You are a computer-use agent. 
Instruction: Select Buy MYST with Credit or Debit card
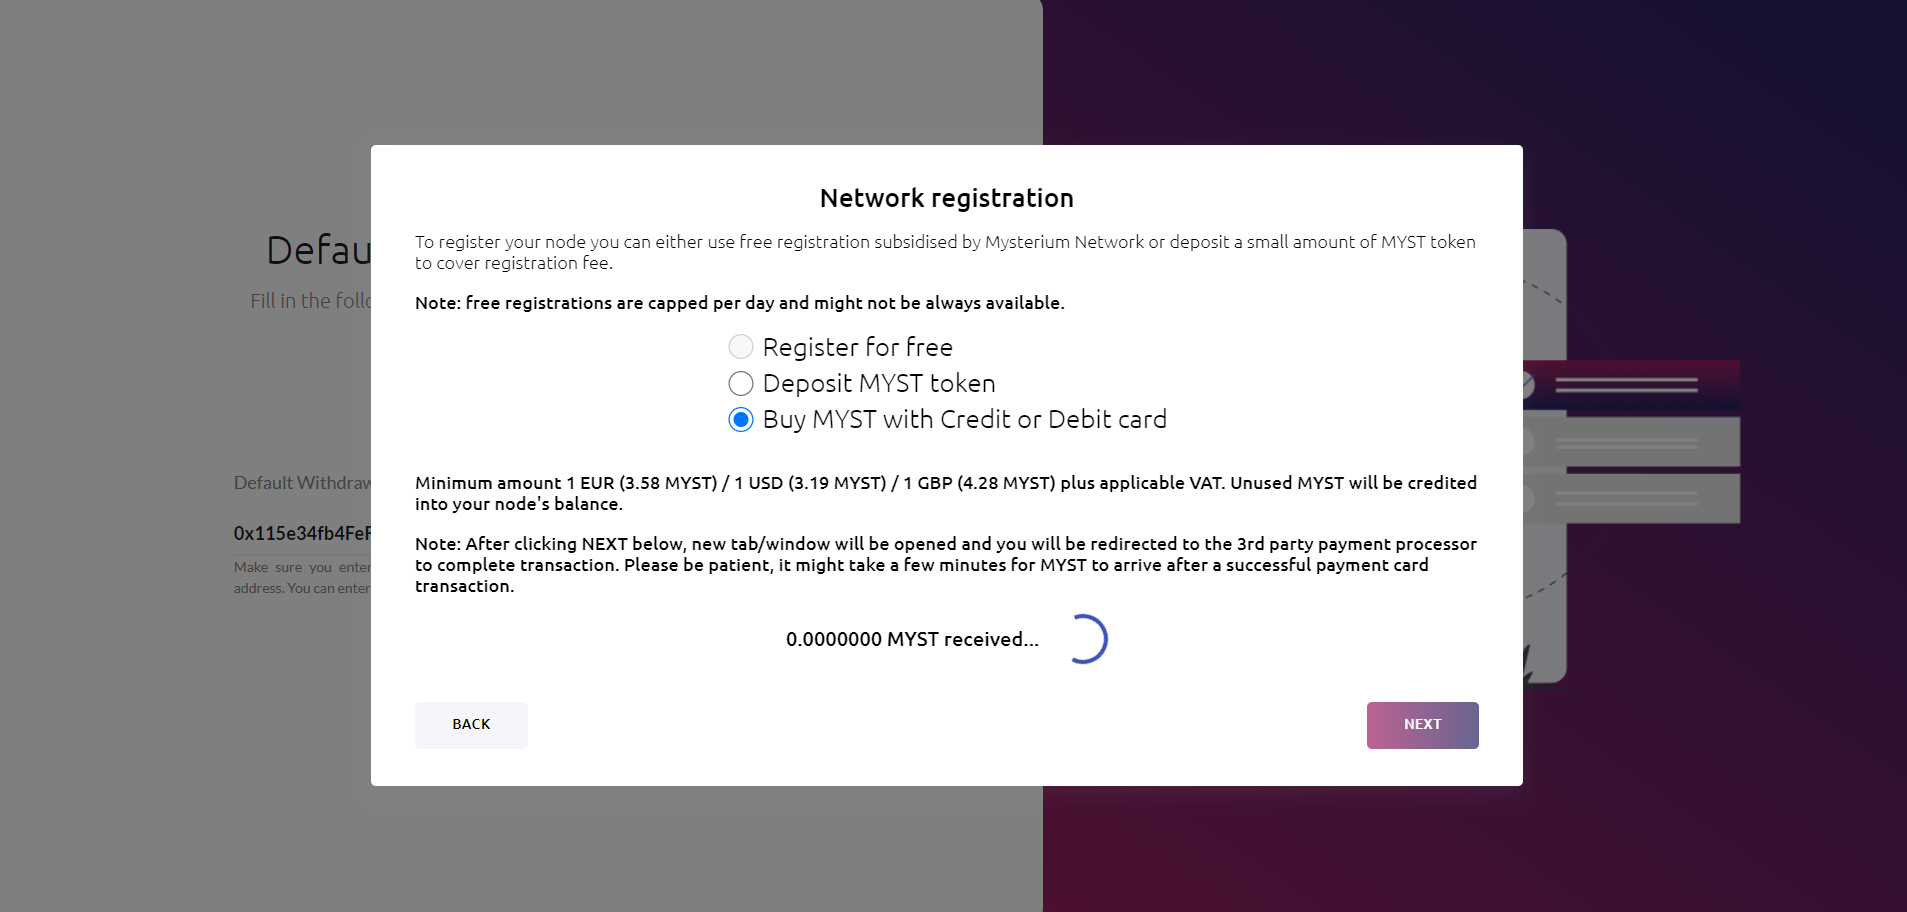point(963,419)
